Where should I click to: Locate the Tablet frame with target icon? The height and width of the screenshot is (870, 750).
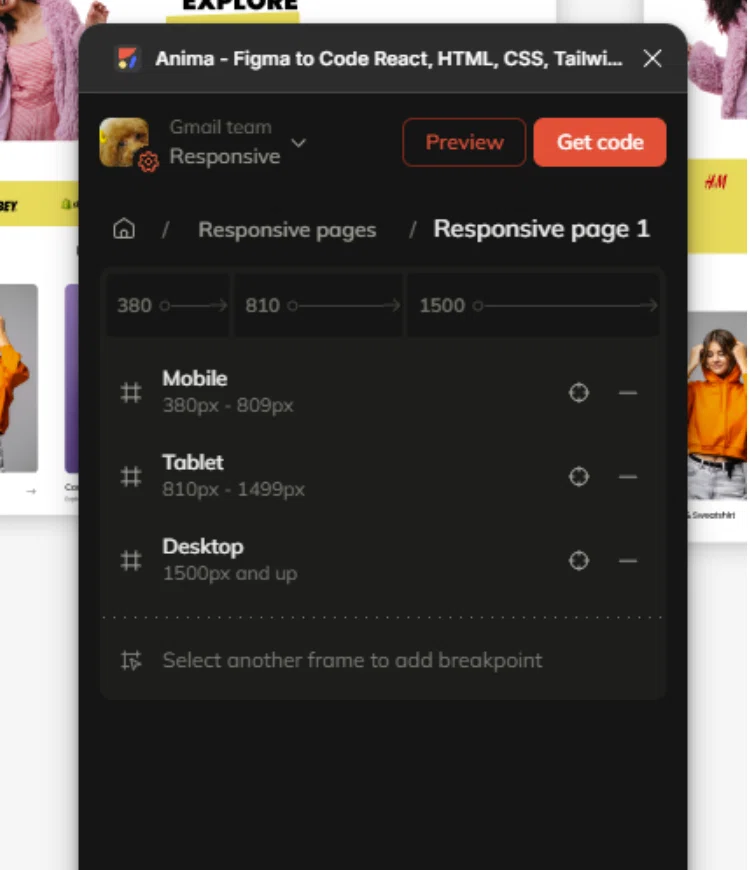click(x=579, y=477)
